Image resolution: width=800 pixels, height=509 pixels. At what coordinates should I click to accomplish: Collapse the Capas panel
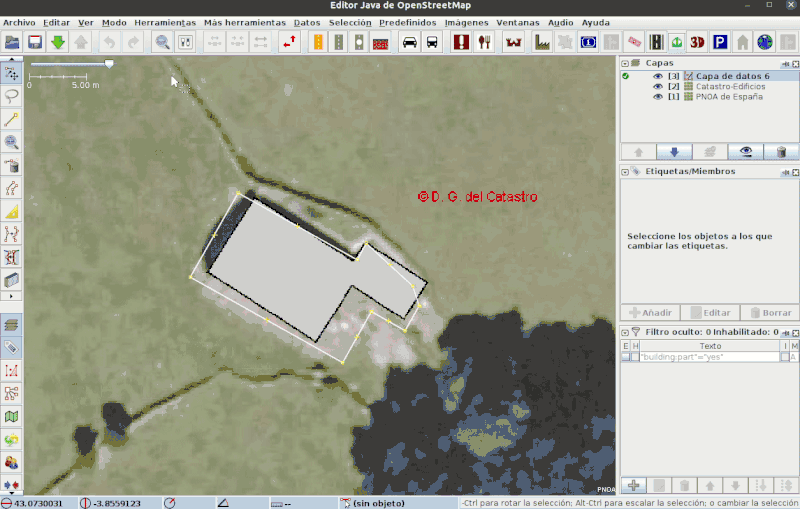(x=625, y=62)
